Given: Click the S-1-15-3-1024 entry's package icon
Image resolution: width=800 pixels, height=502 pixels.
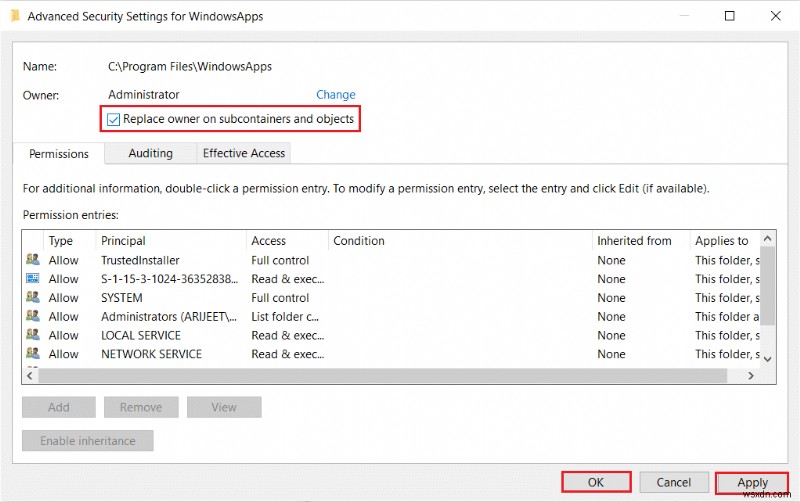Looking at the screenshot, I should coord(32,279).
